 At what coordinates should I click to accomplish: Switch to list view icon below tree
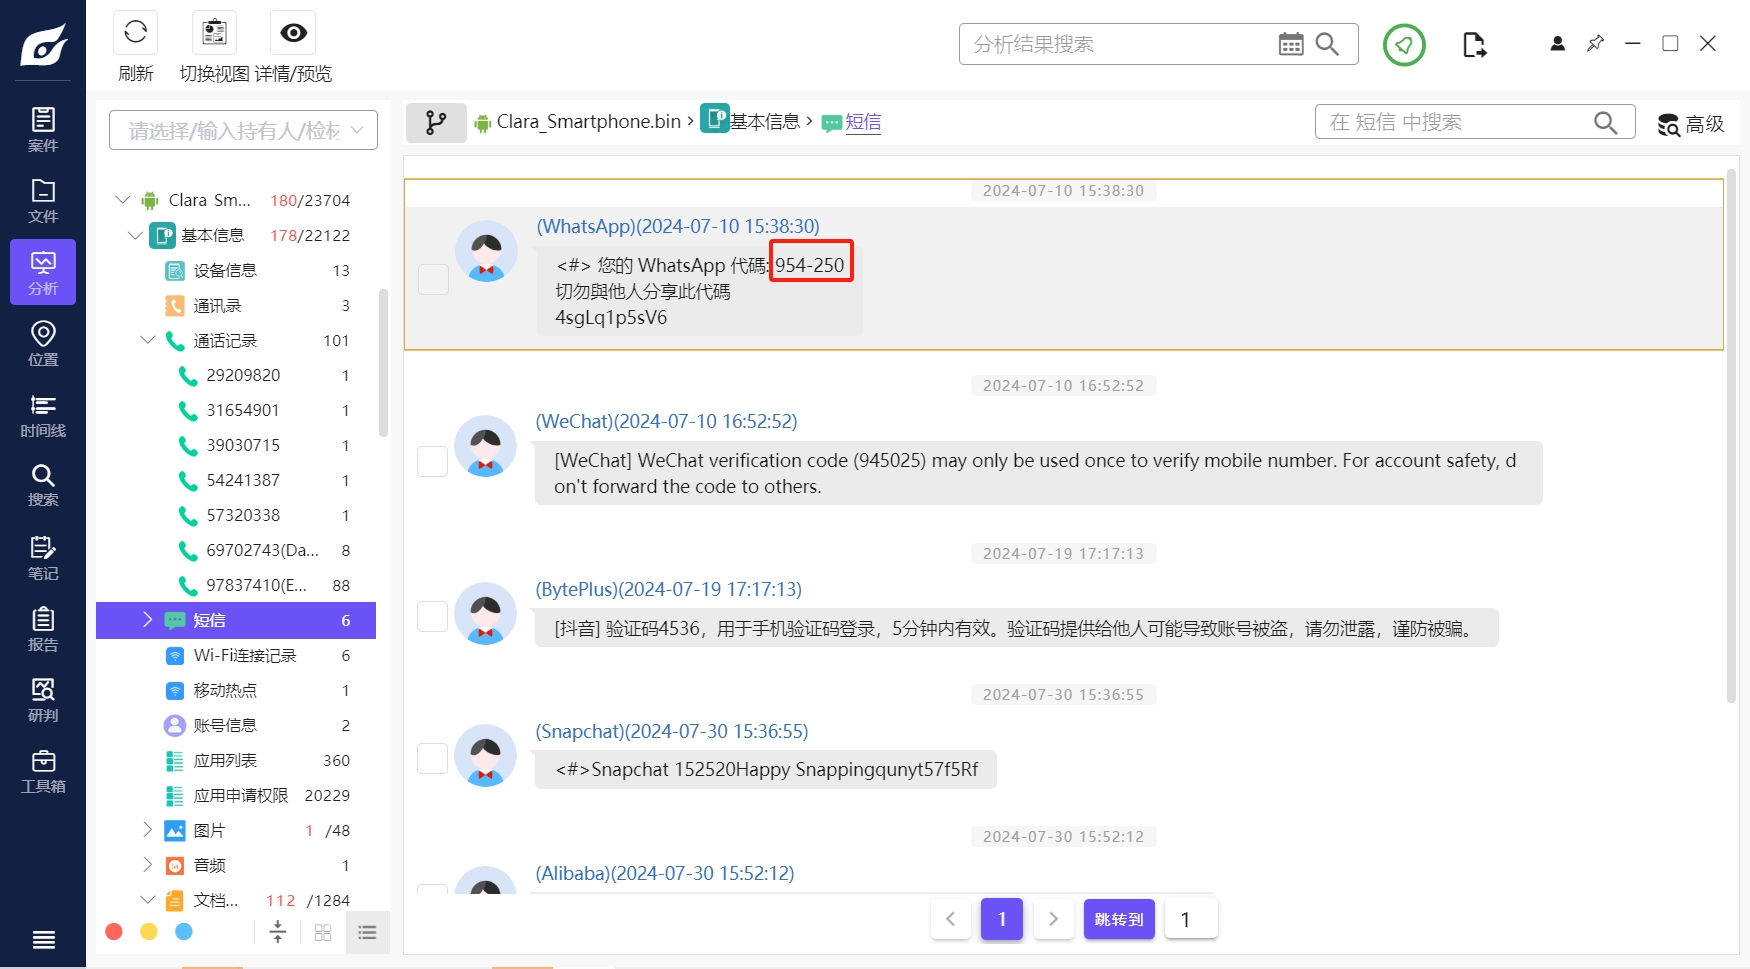[367, 932]
